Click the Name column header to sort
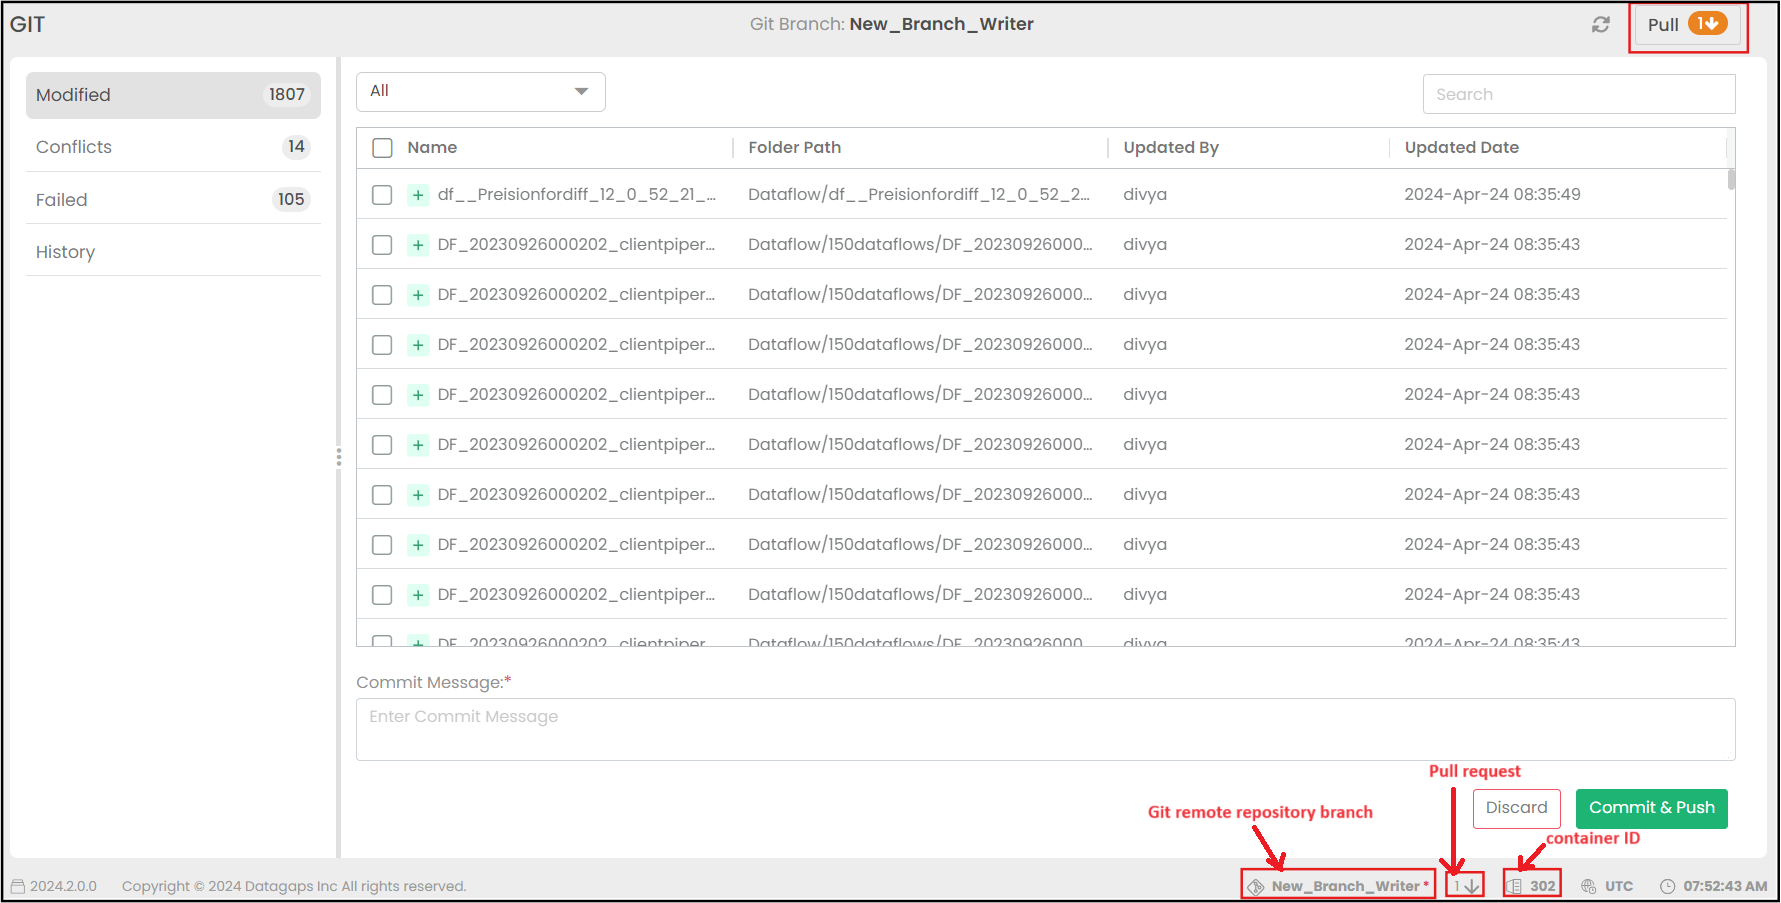 point(432,148)
